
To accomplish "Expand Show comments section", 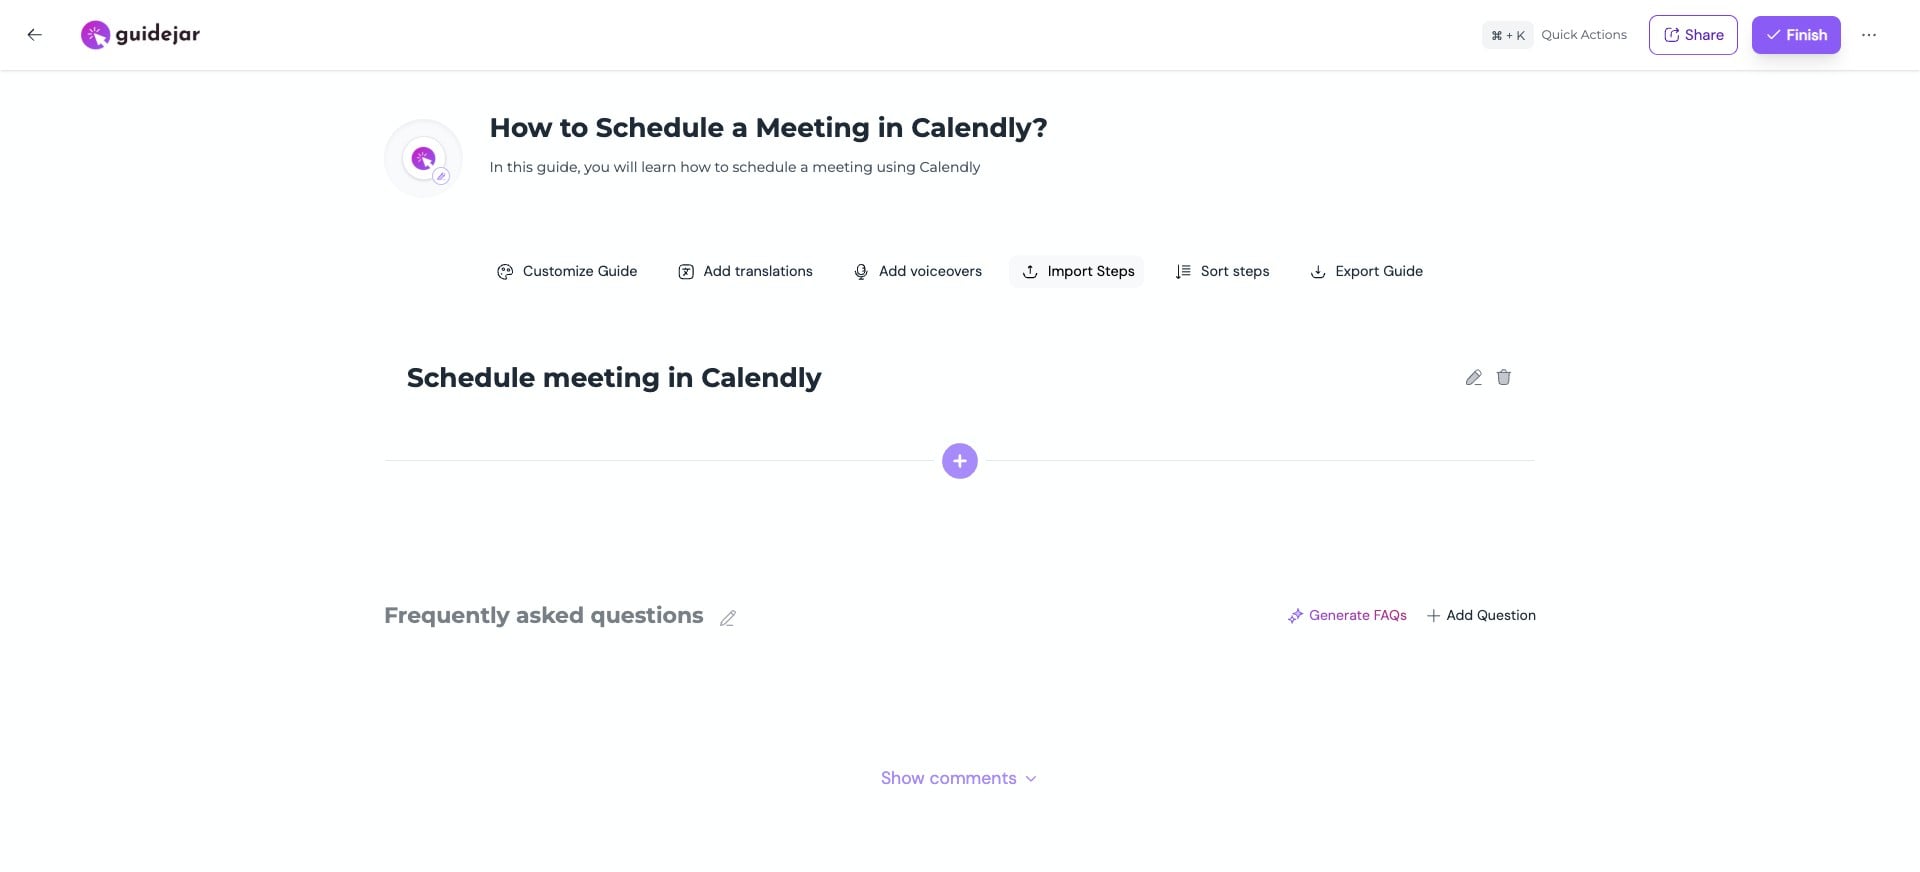I will coord(958,778).
